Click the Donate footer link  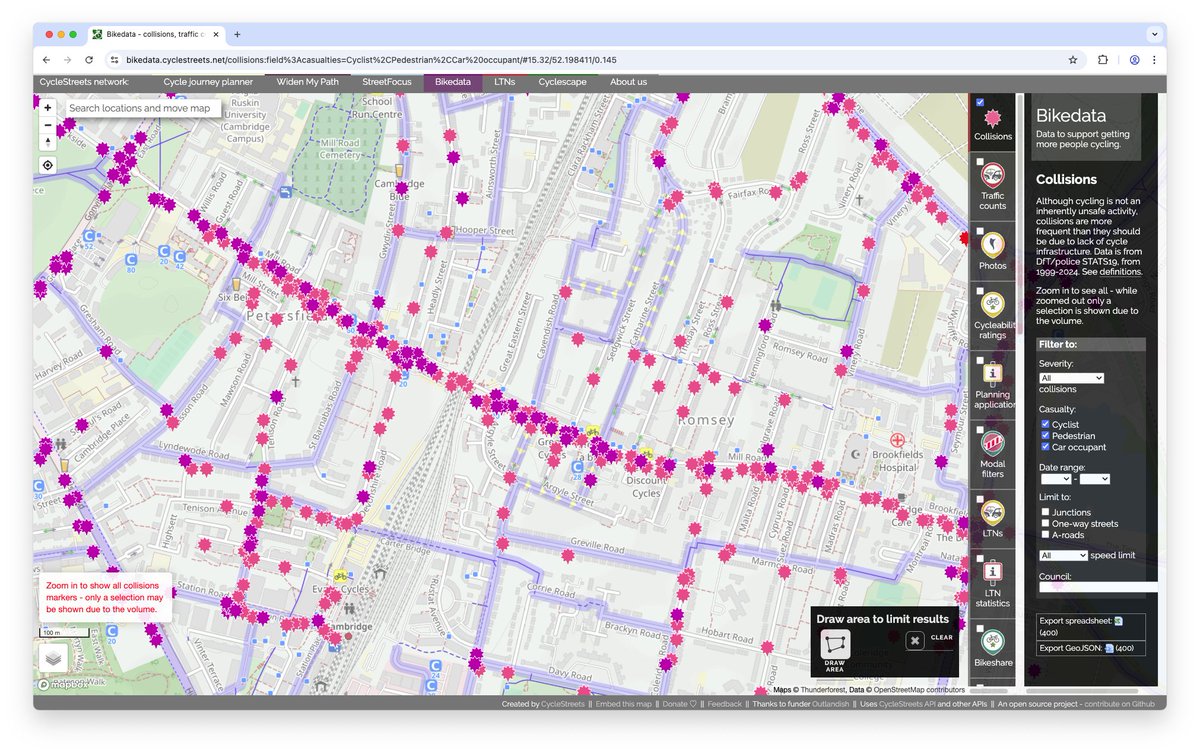pos(679,704)
